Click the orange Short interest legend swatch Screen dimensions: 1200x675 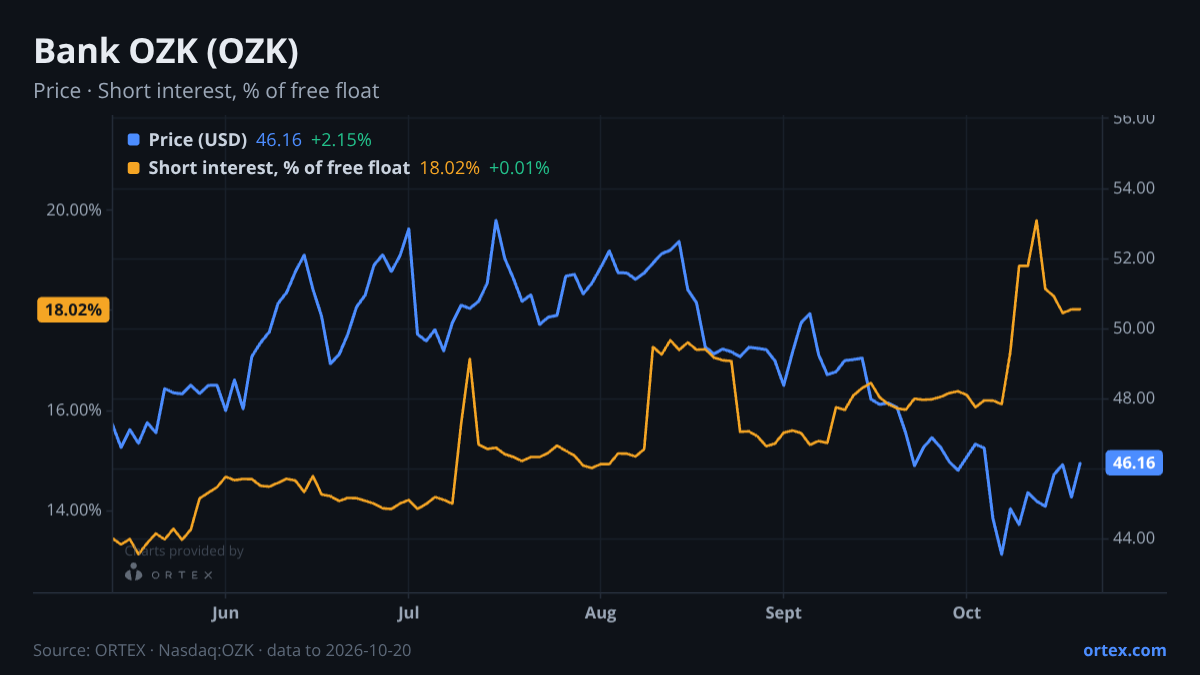[x=134, y=168]
